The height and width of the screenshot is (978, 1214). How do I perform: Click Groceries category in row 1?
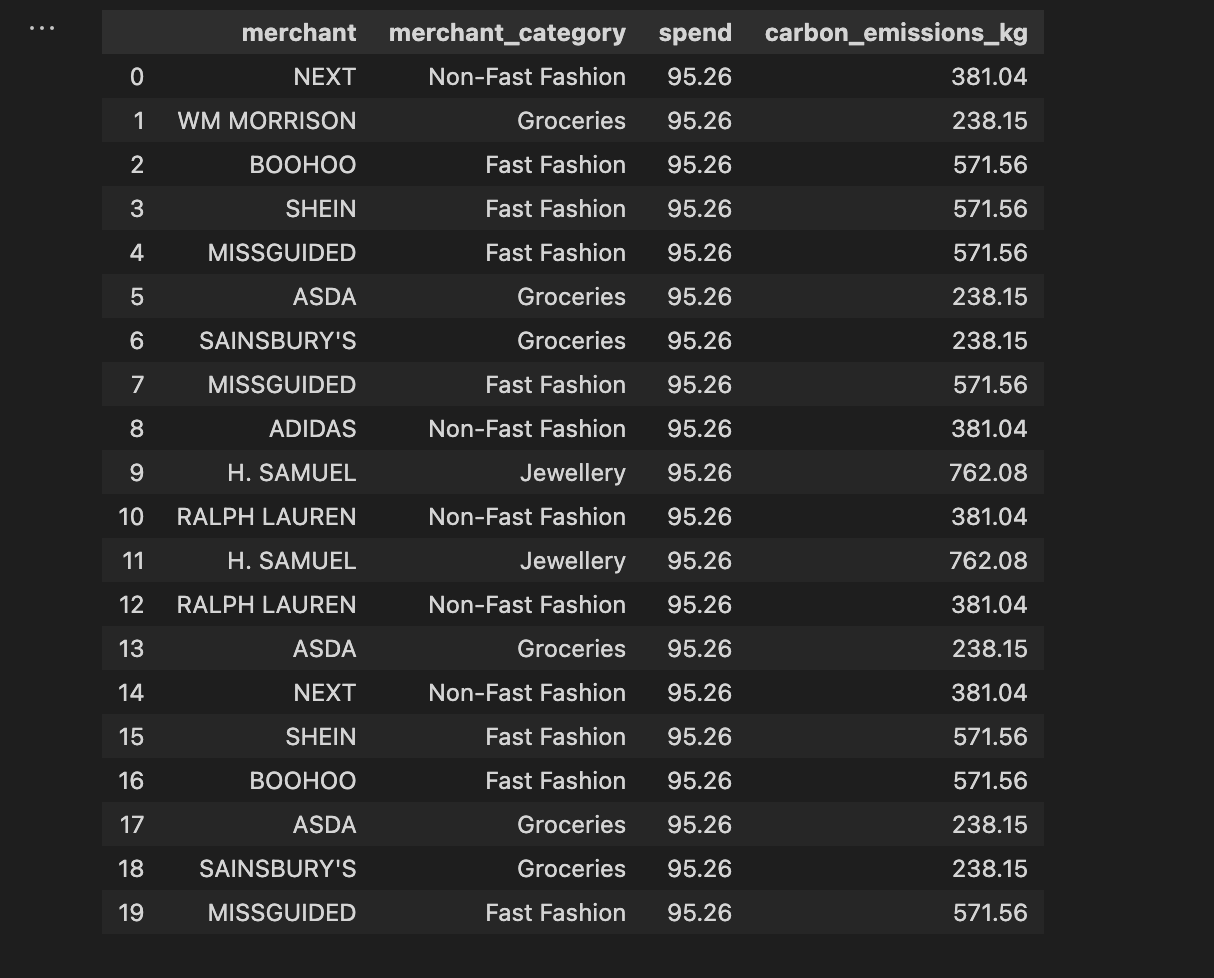(x=572, y=121)
